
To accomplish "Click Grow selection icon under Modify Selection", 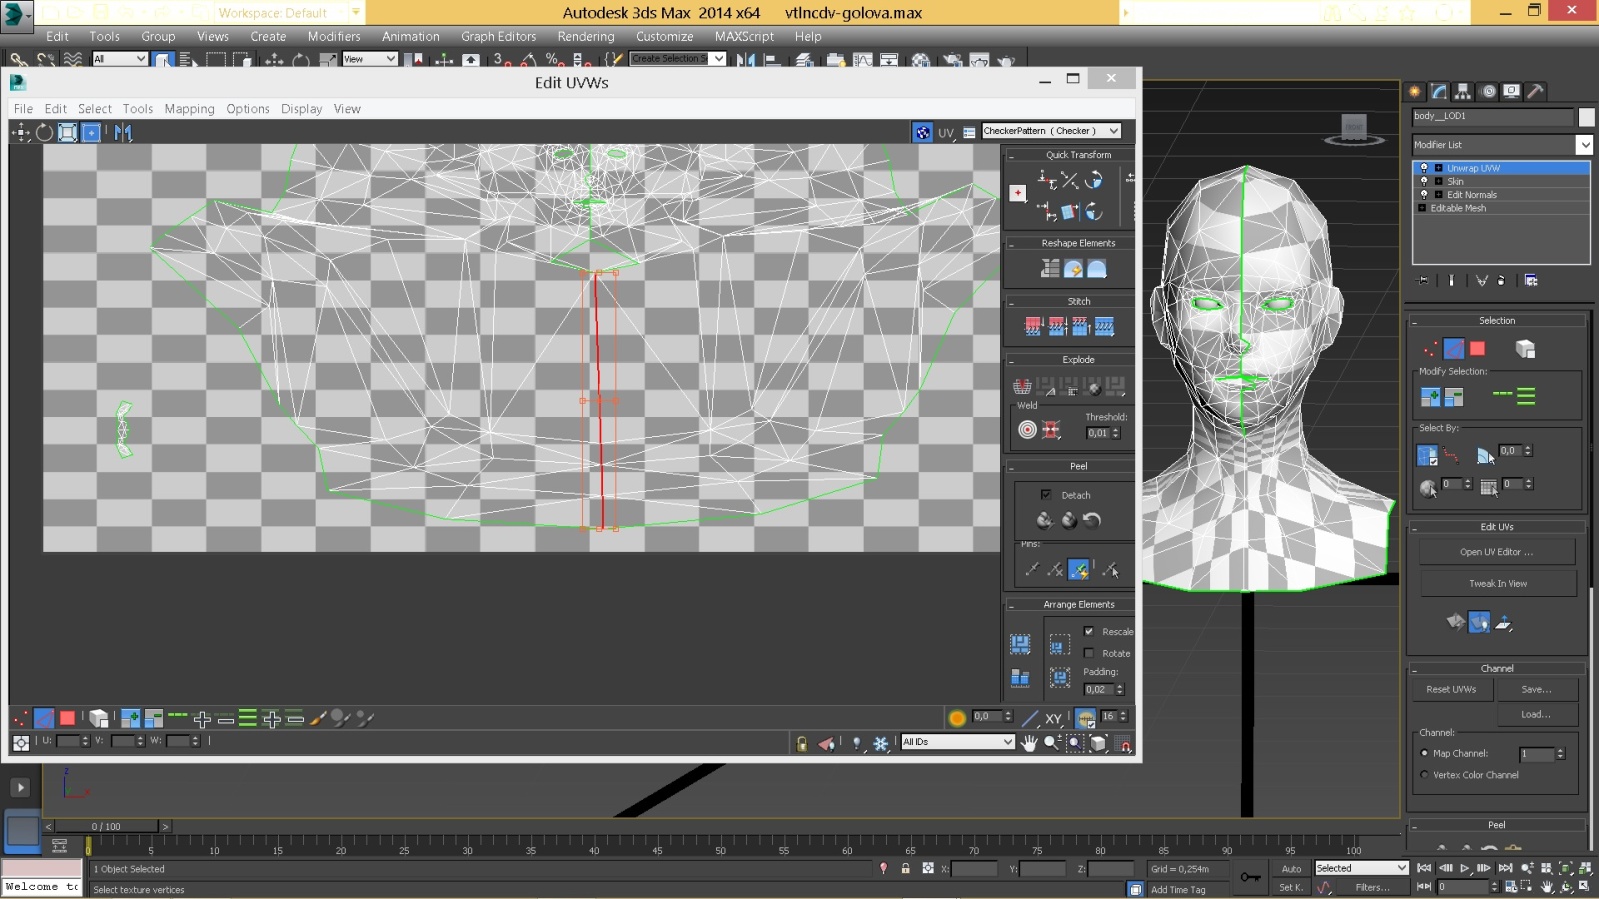I will pos(1431,397).
